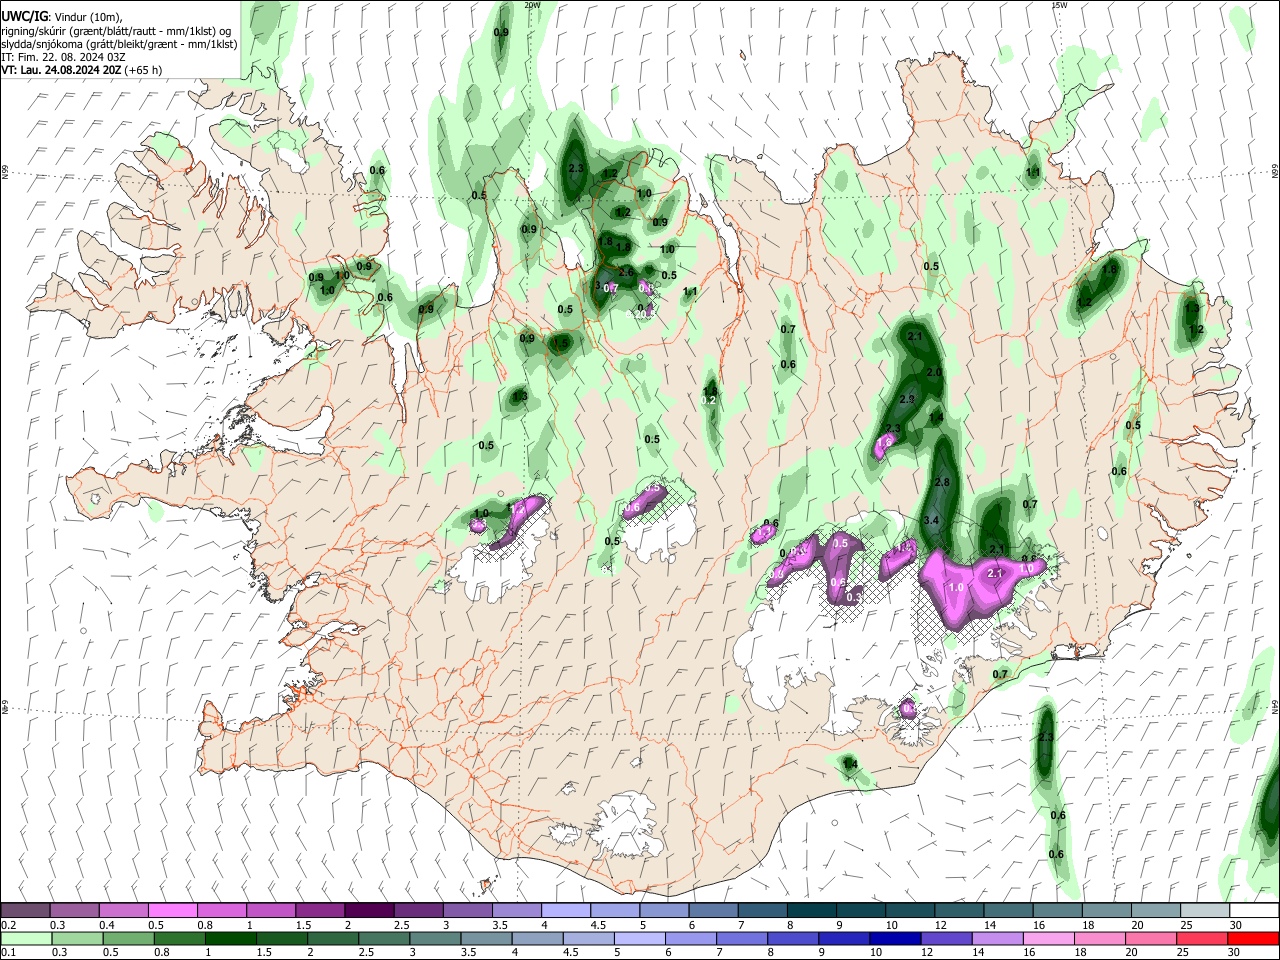Click the "2.9" precipitation value on the map
The width and height of the screenshot is (1280, 960).
907,399
